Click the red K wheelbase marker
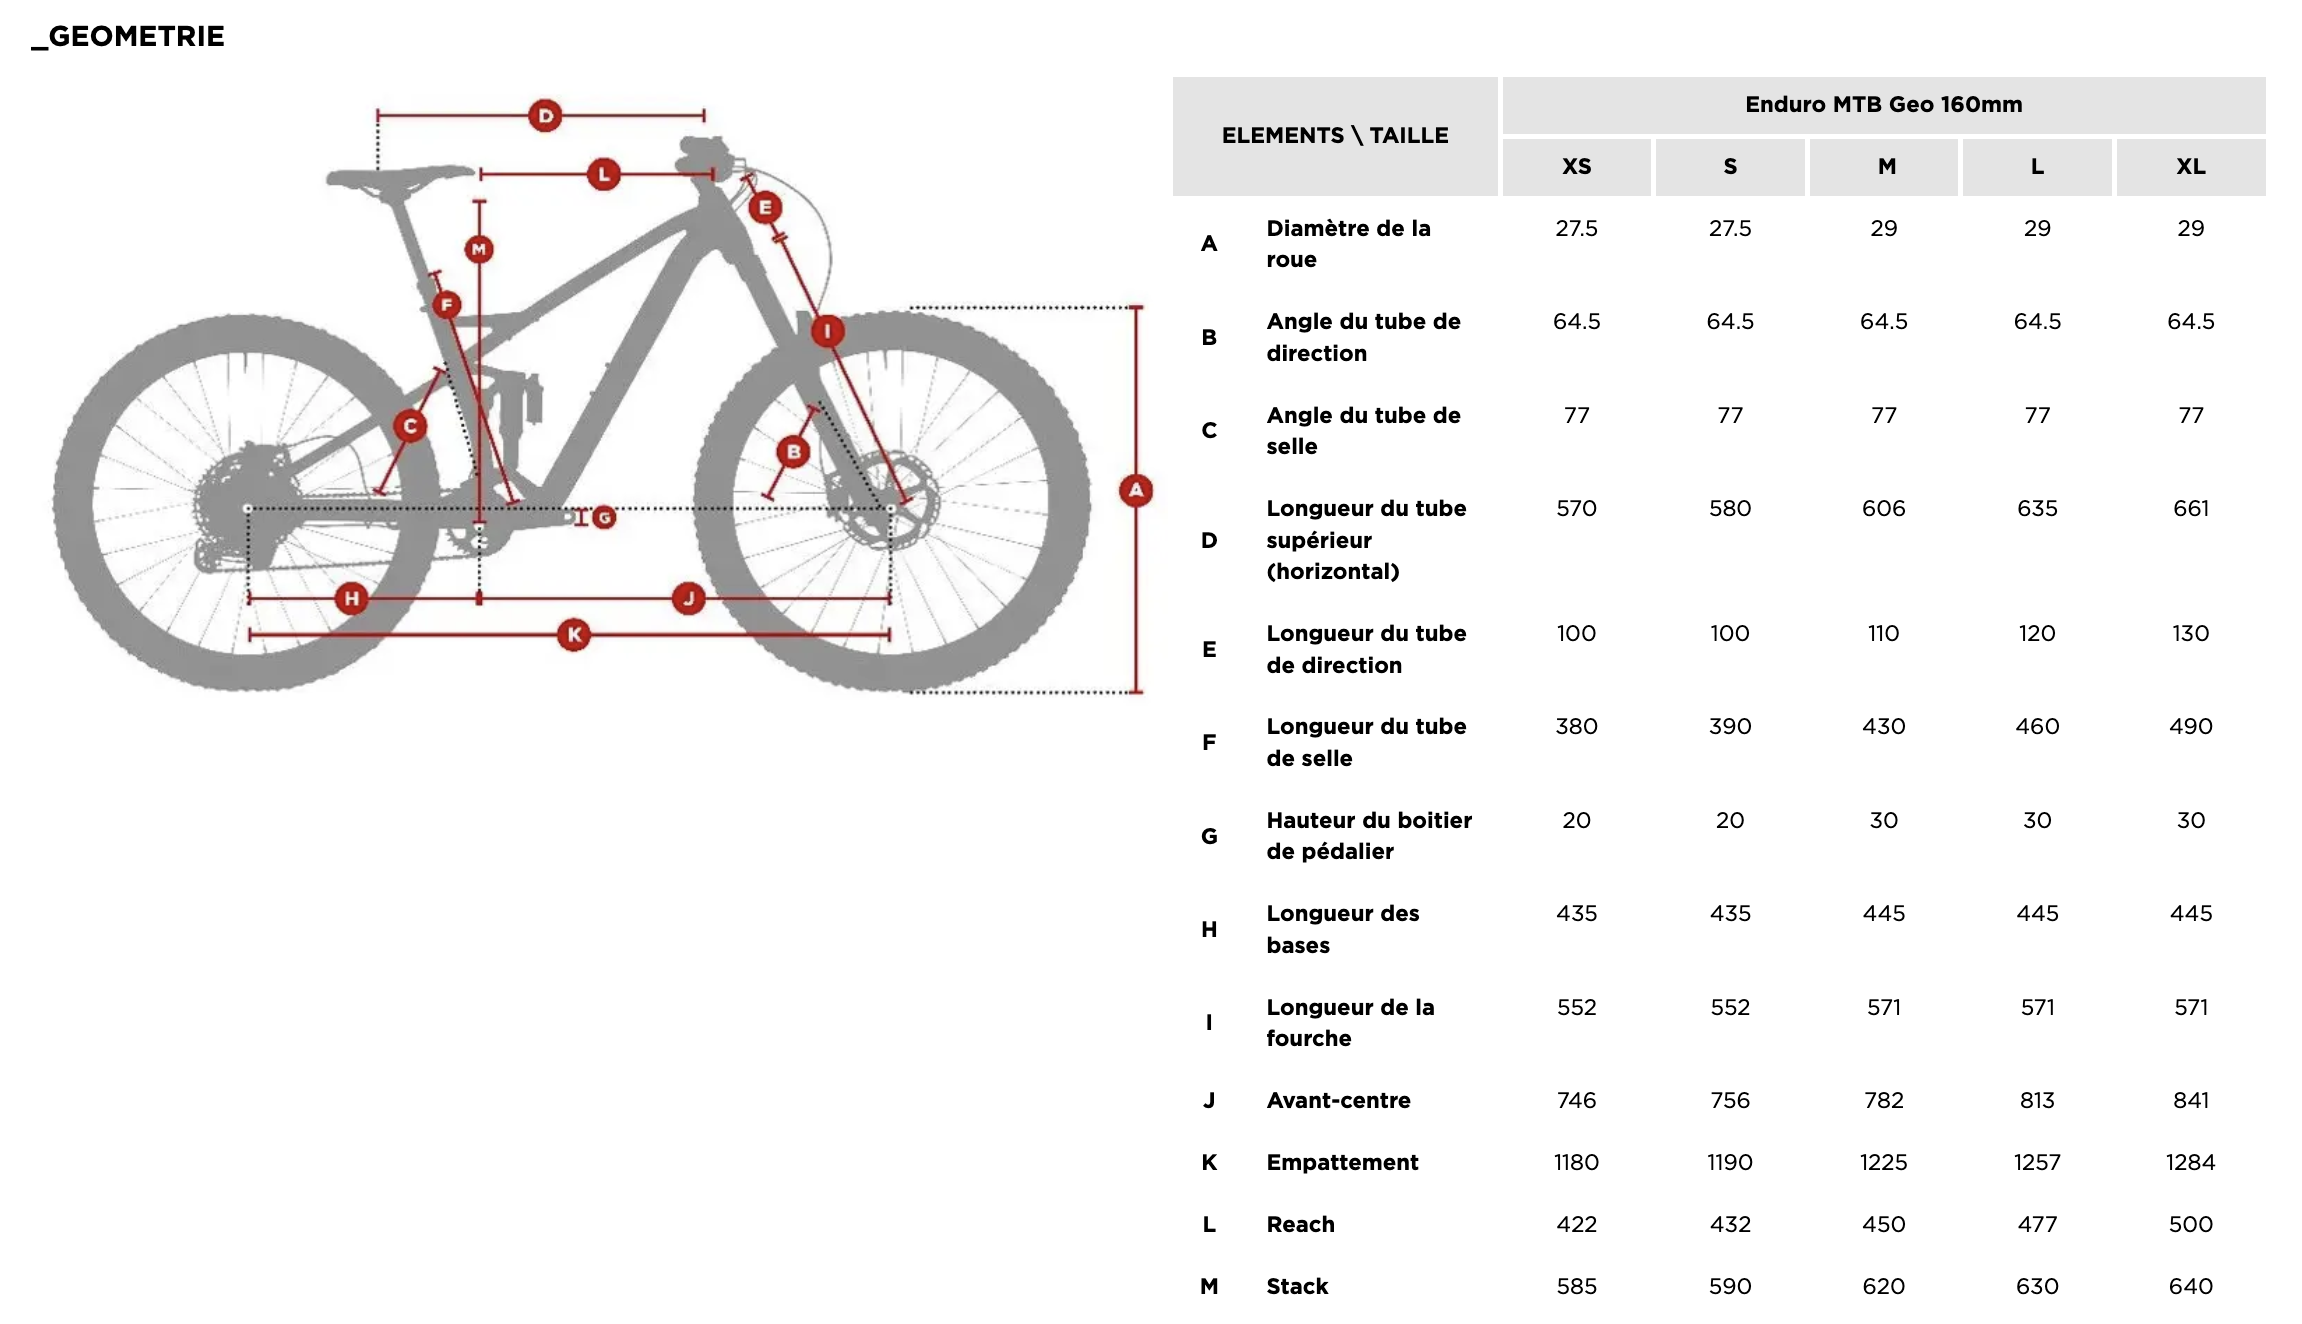The width and height of the screenshot is (2302, 1324). [574, 634]
